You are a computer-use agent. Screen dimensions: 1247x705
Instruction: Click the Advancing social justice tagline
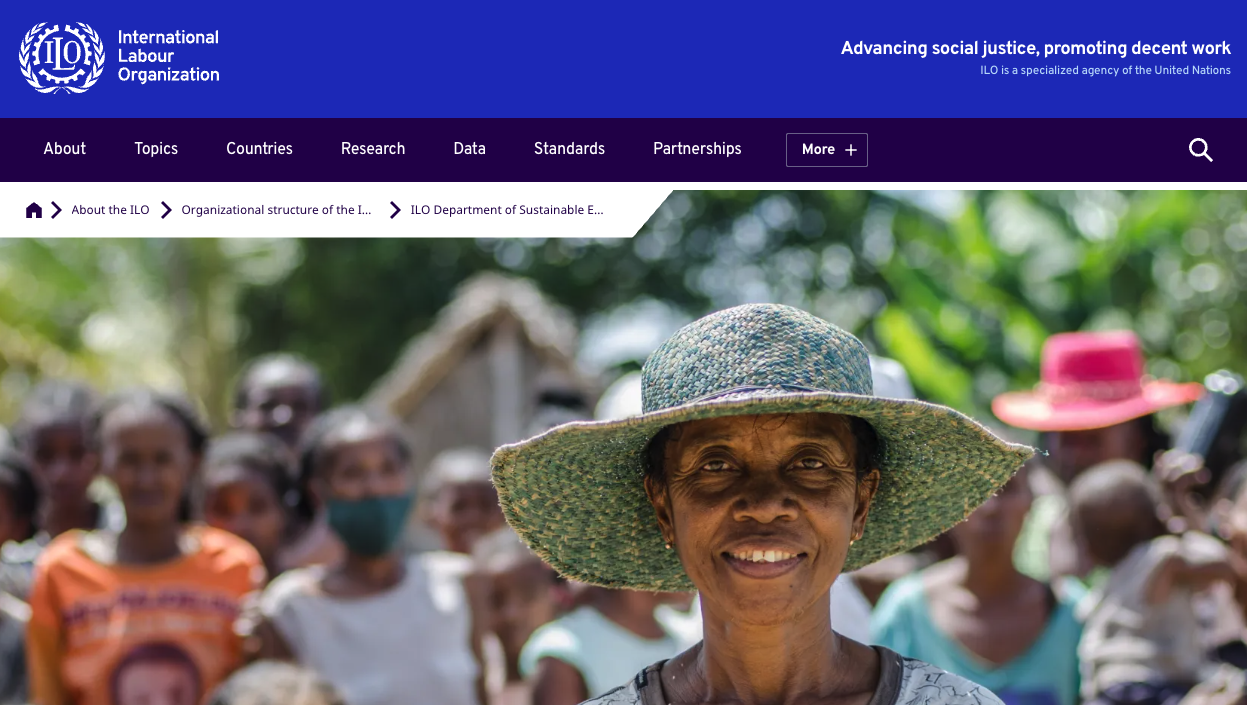tap(1035, 48)
